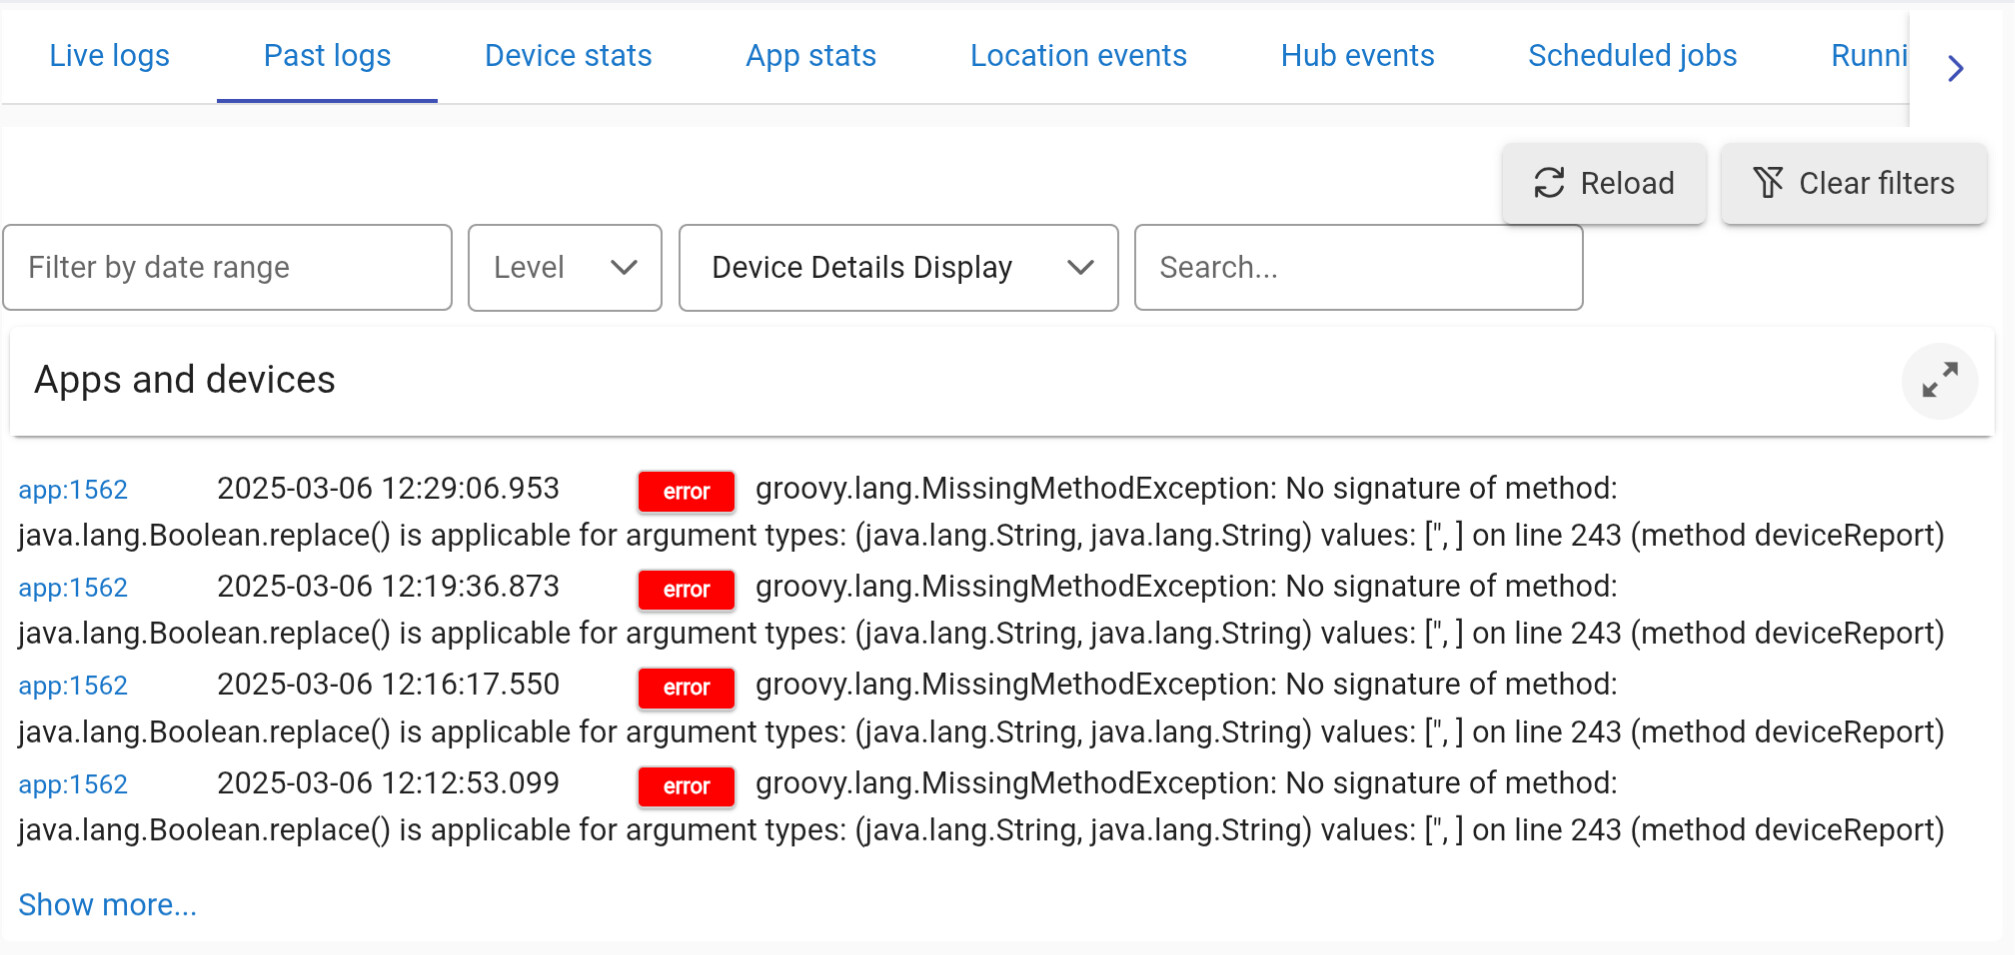Clear all log filters

(1853, 183)
